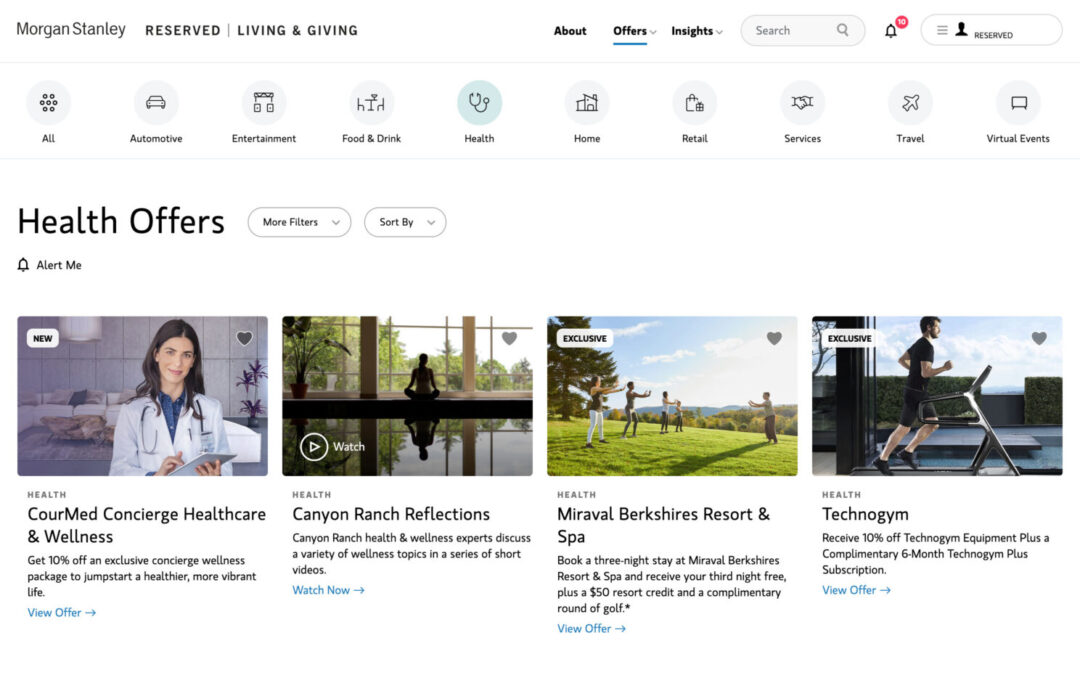Image resolution: width=1080 pixels, height=675 pixels.
Task: Open the CourMed doctor thumbnail image
Action: [x=143, y=396]
